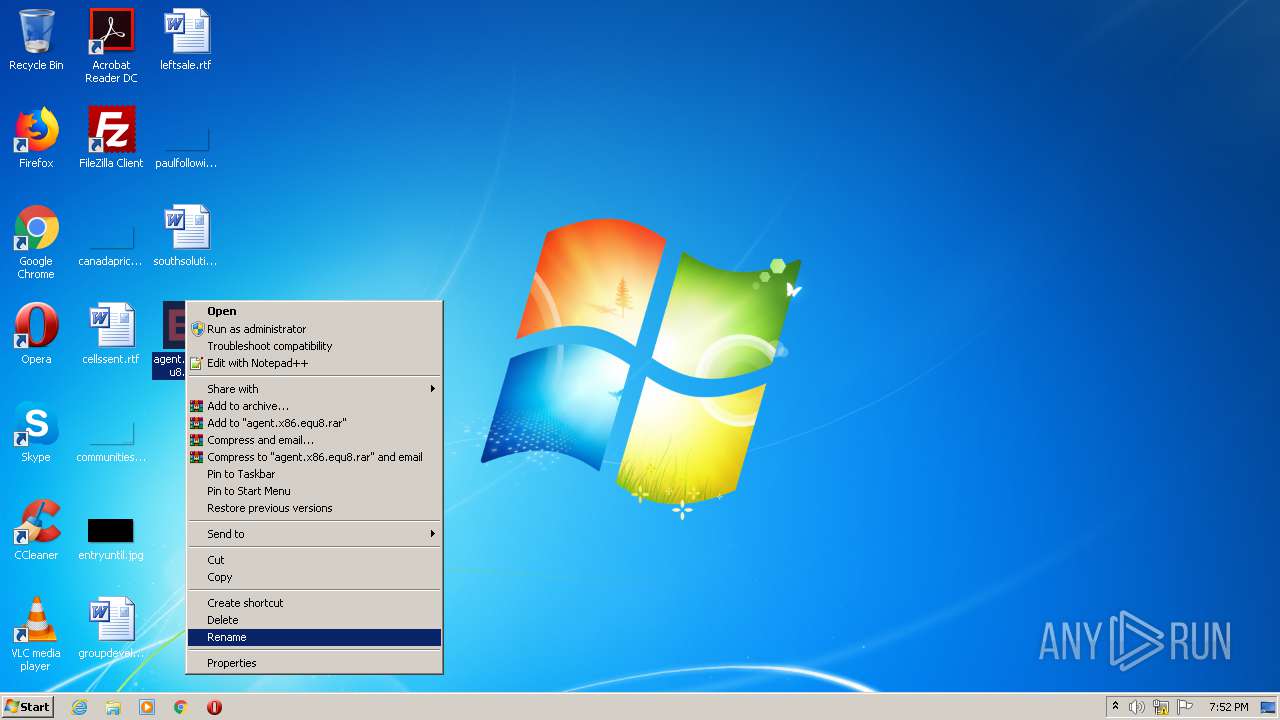Choose Add to archive... entry

[x=314, y=406]
